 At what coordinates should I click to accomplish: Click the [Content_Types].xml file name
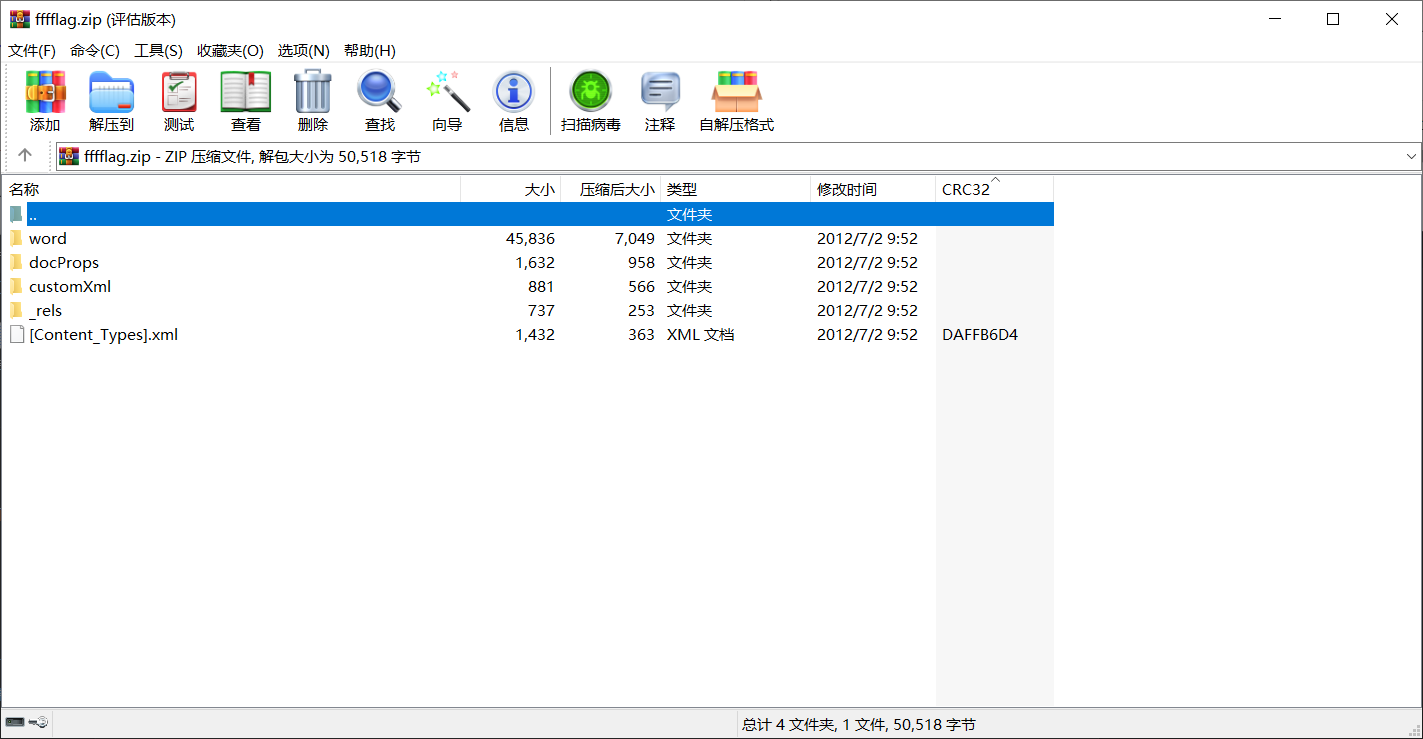coord(104,334)
